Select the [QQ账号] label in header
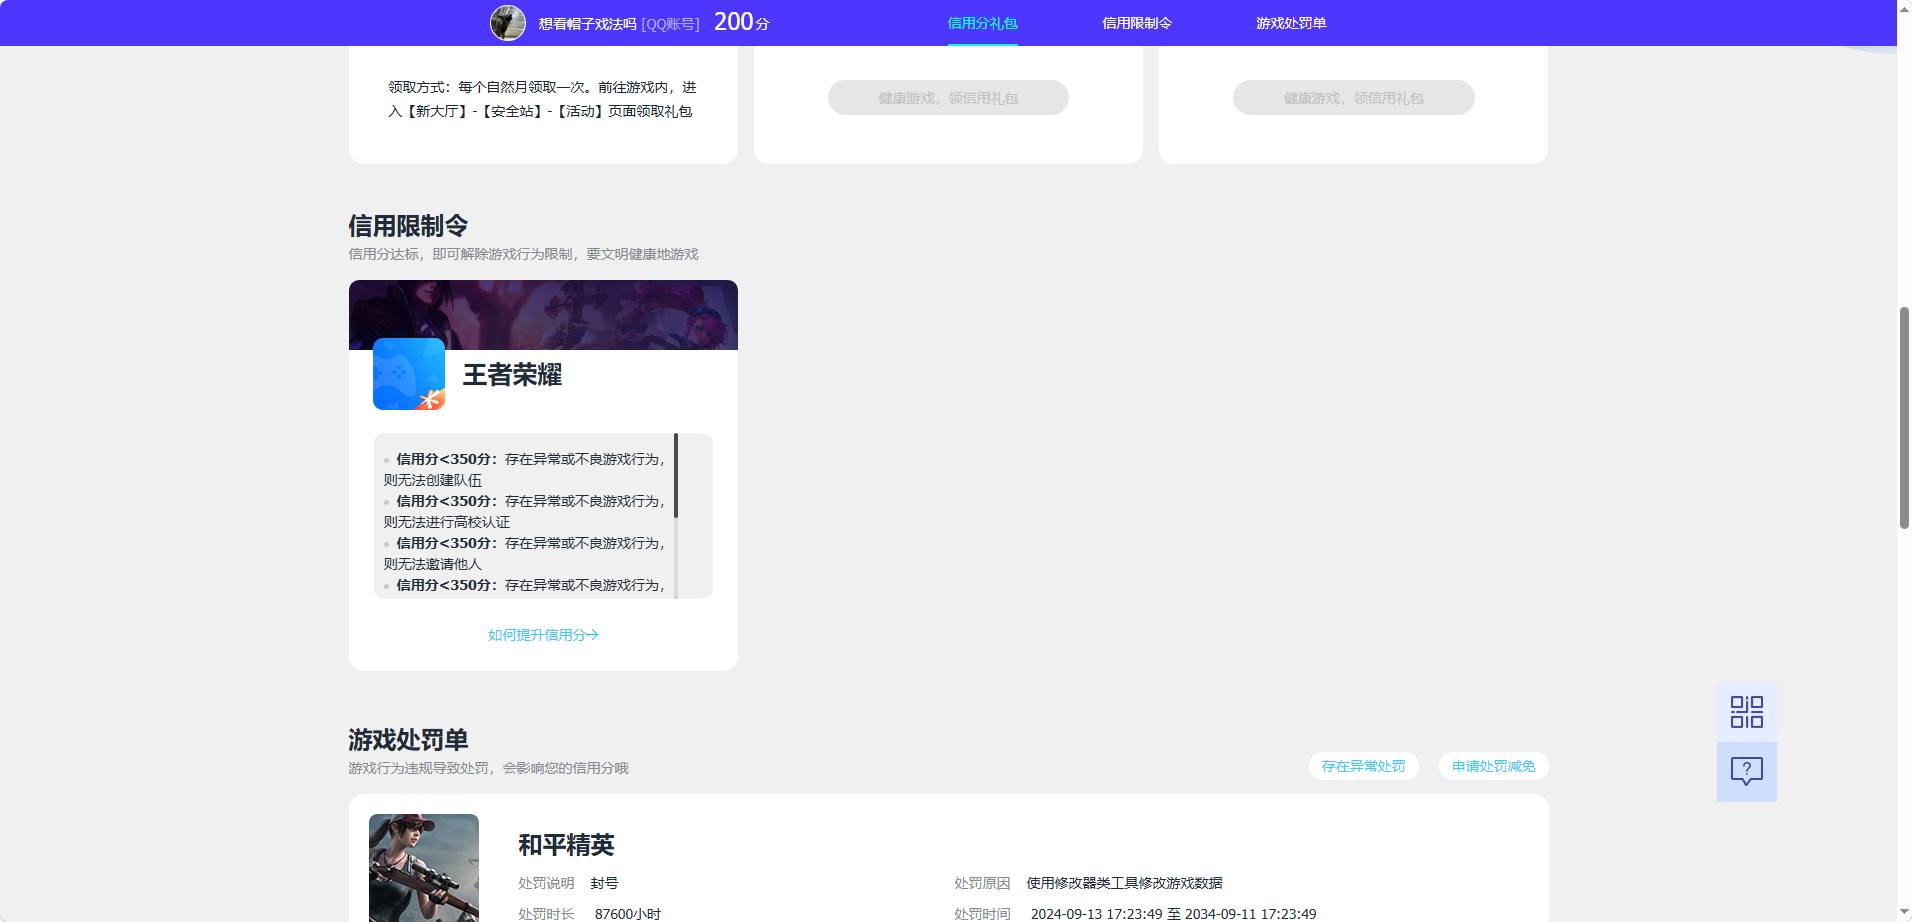1912x922 pixels. point(670,23)
